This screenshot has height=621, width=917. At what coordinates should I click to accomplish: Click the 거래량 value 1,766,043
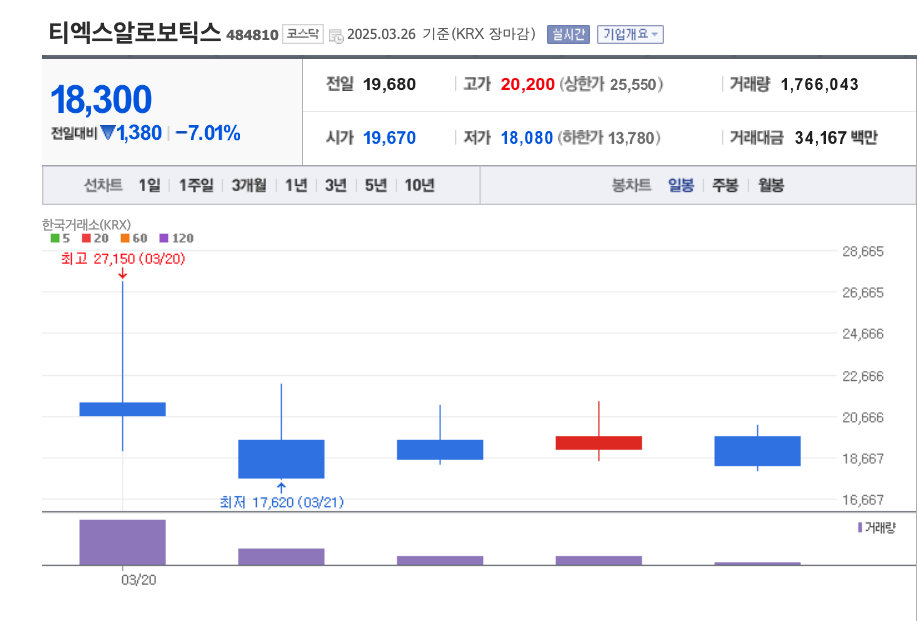point(820,84)
